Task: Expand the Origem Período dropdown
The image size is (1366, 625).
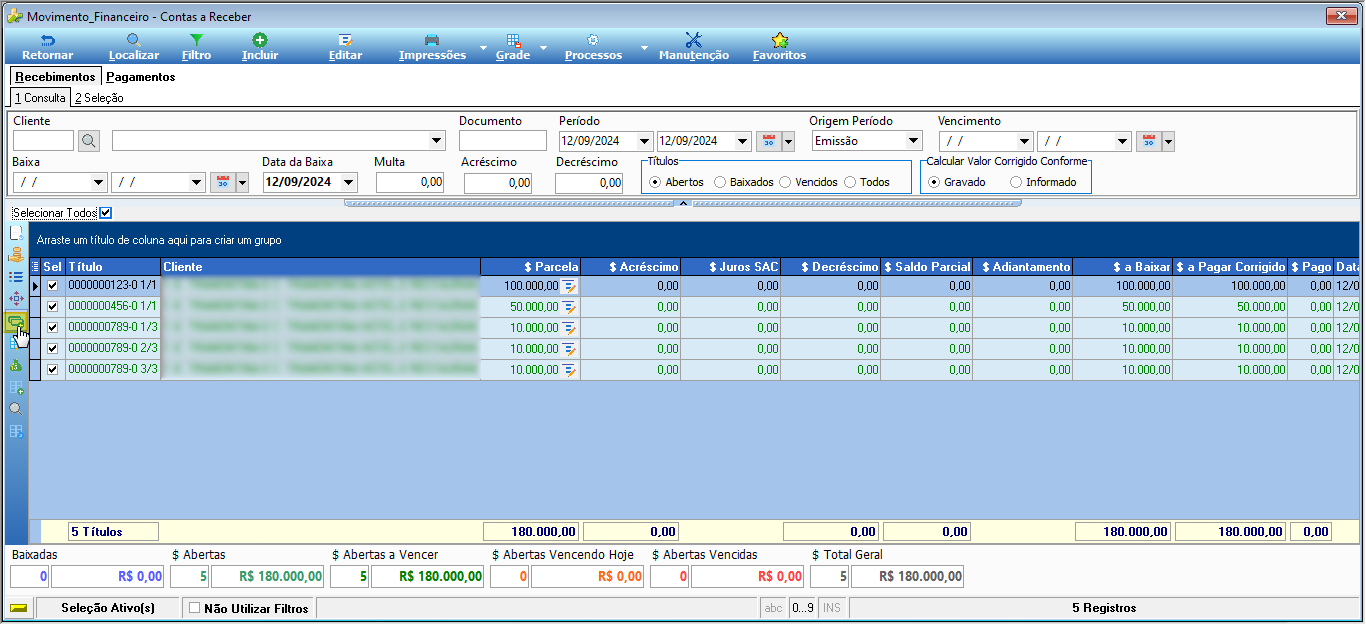Action: [x=913, y=141]
